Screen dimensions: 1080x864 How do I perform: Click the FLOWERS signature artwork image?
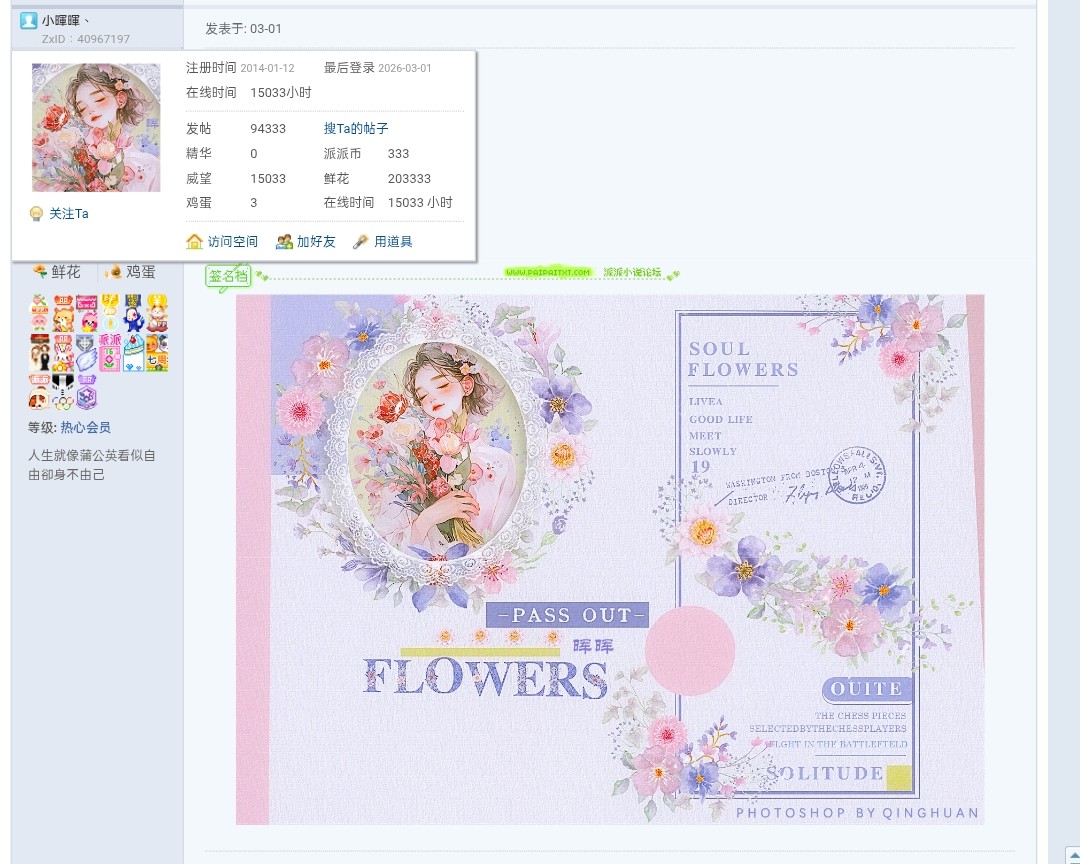pyautogui.click(x=610, y=560)
